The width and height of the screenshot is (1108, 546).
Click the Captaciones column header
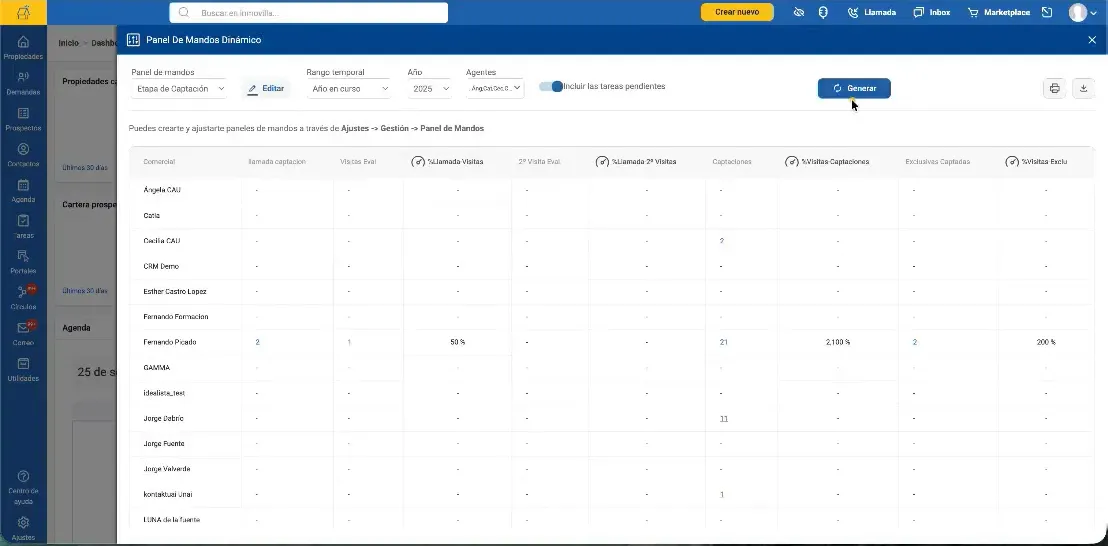[x=732, y=162]
